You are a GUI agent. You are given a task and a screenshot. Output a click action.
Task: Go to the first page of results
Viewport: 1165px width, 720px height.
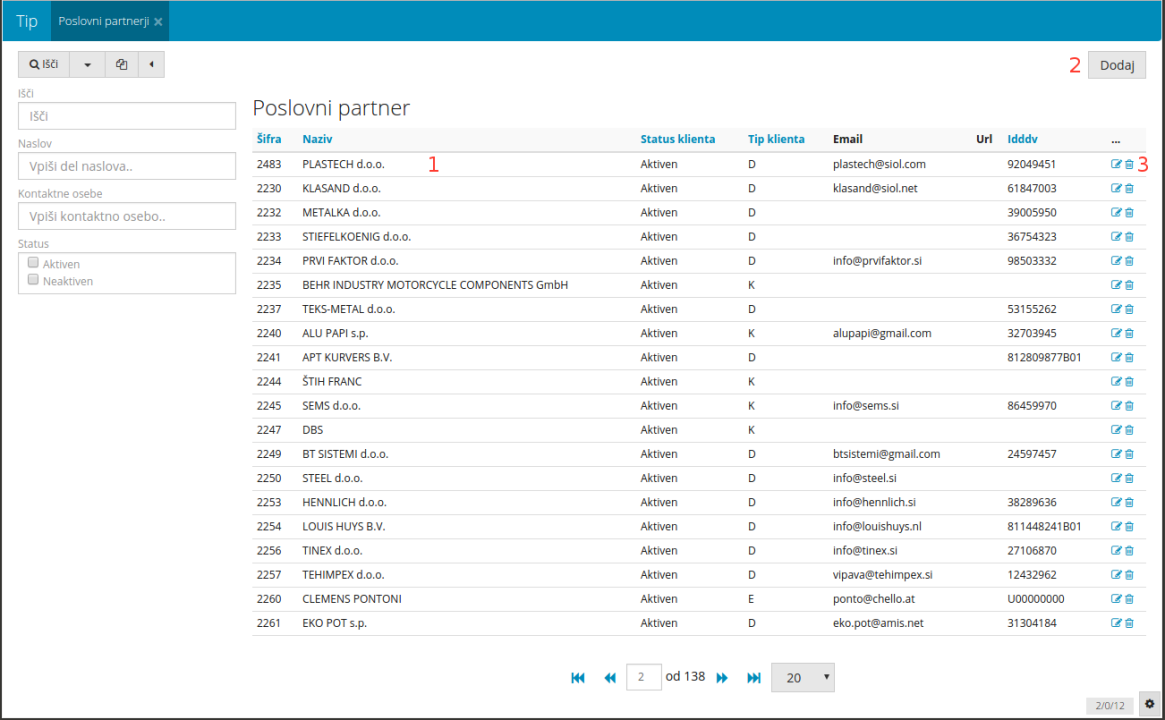578,678
